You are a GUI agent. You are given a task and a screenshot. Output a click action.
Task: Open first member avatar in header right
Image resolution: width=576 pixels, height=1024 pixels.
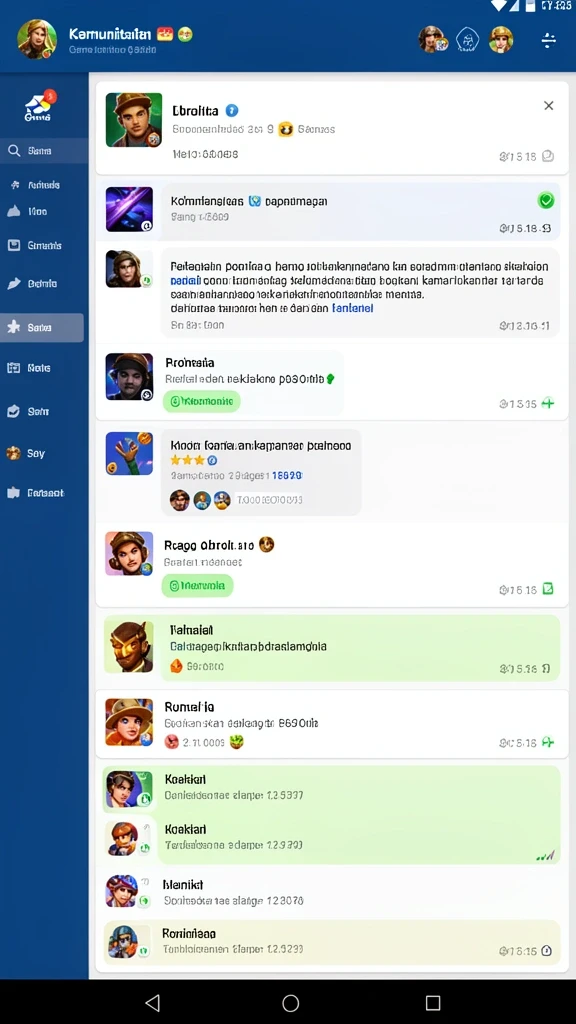(x=432, y=40)
